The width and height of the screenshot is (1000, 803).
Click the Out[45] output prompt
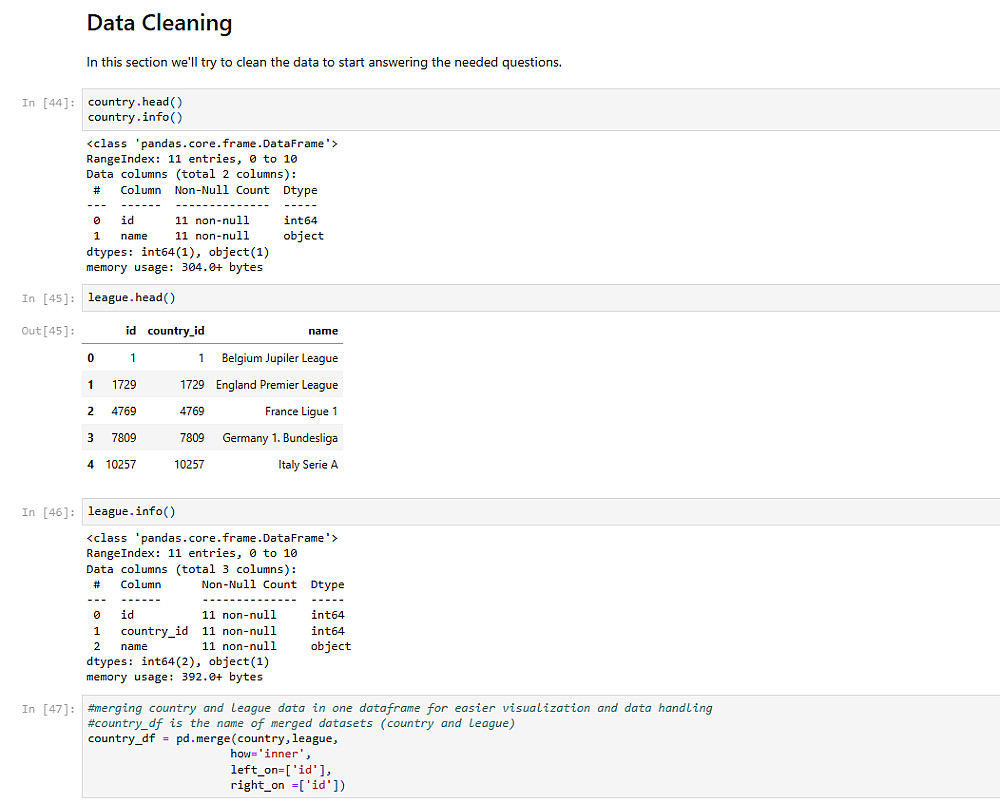47,331
